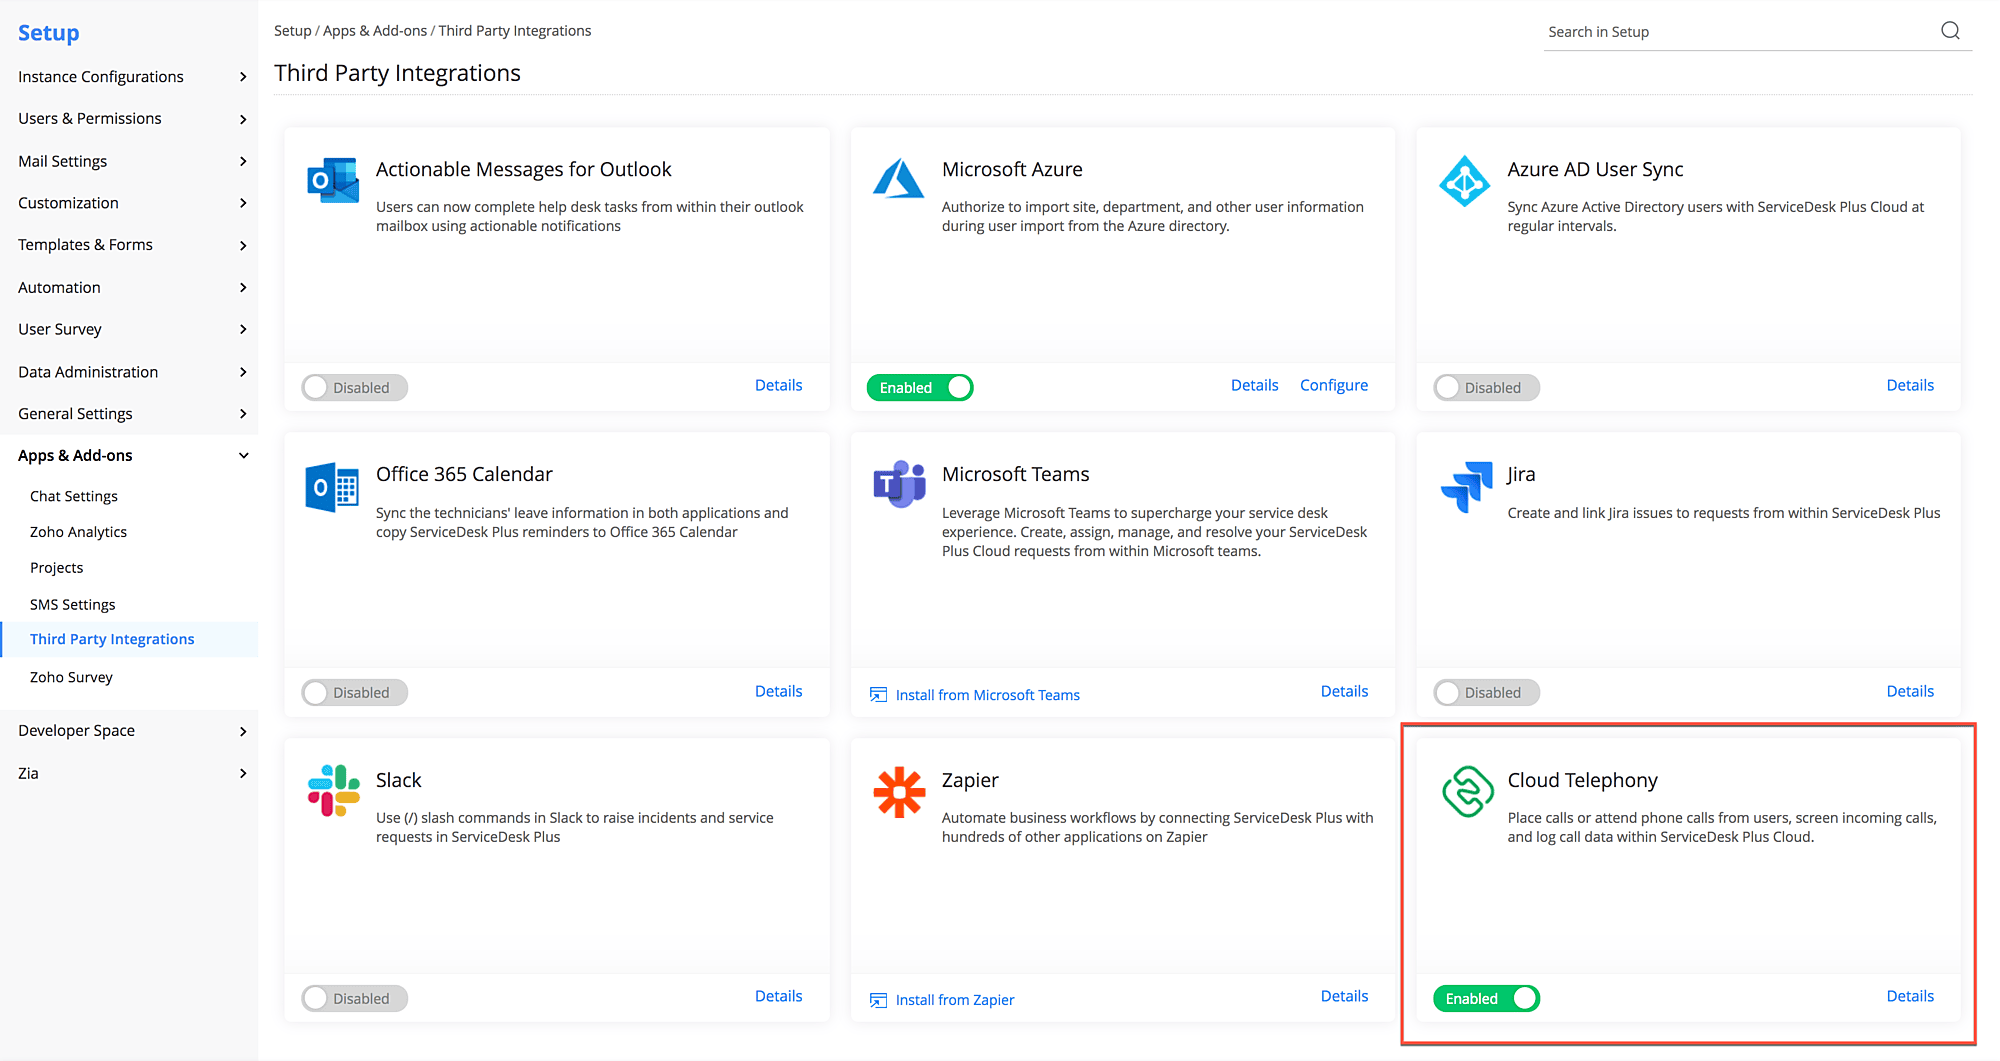Click the Microsoft Teams logo icon

[x=898, y=485]
